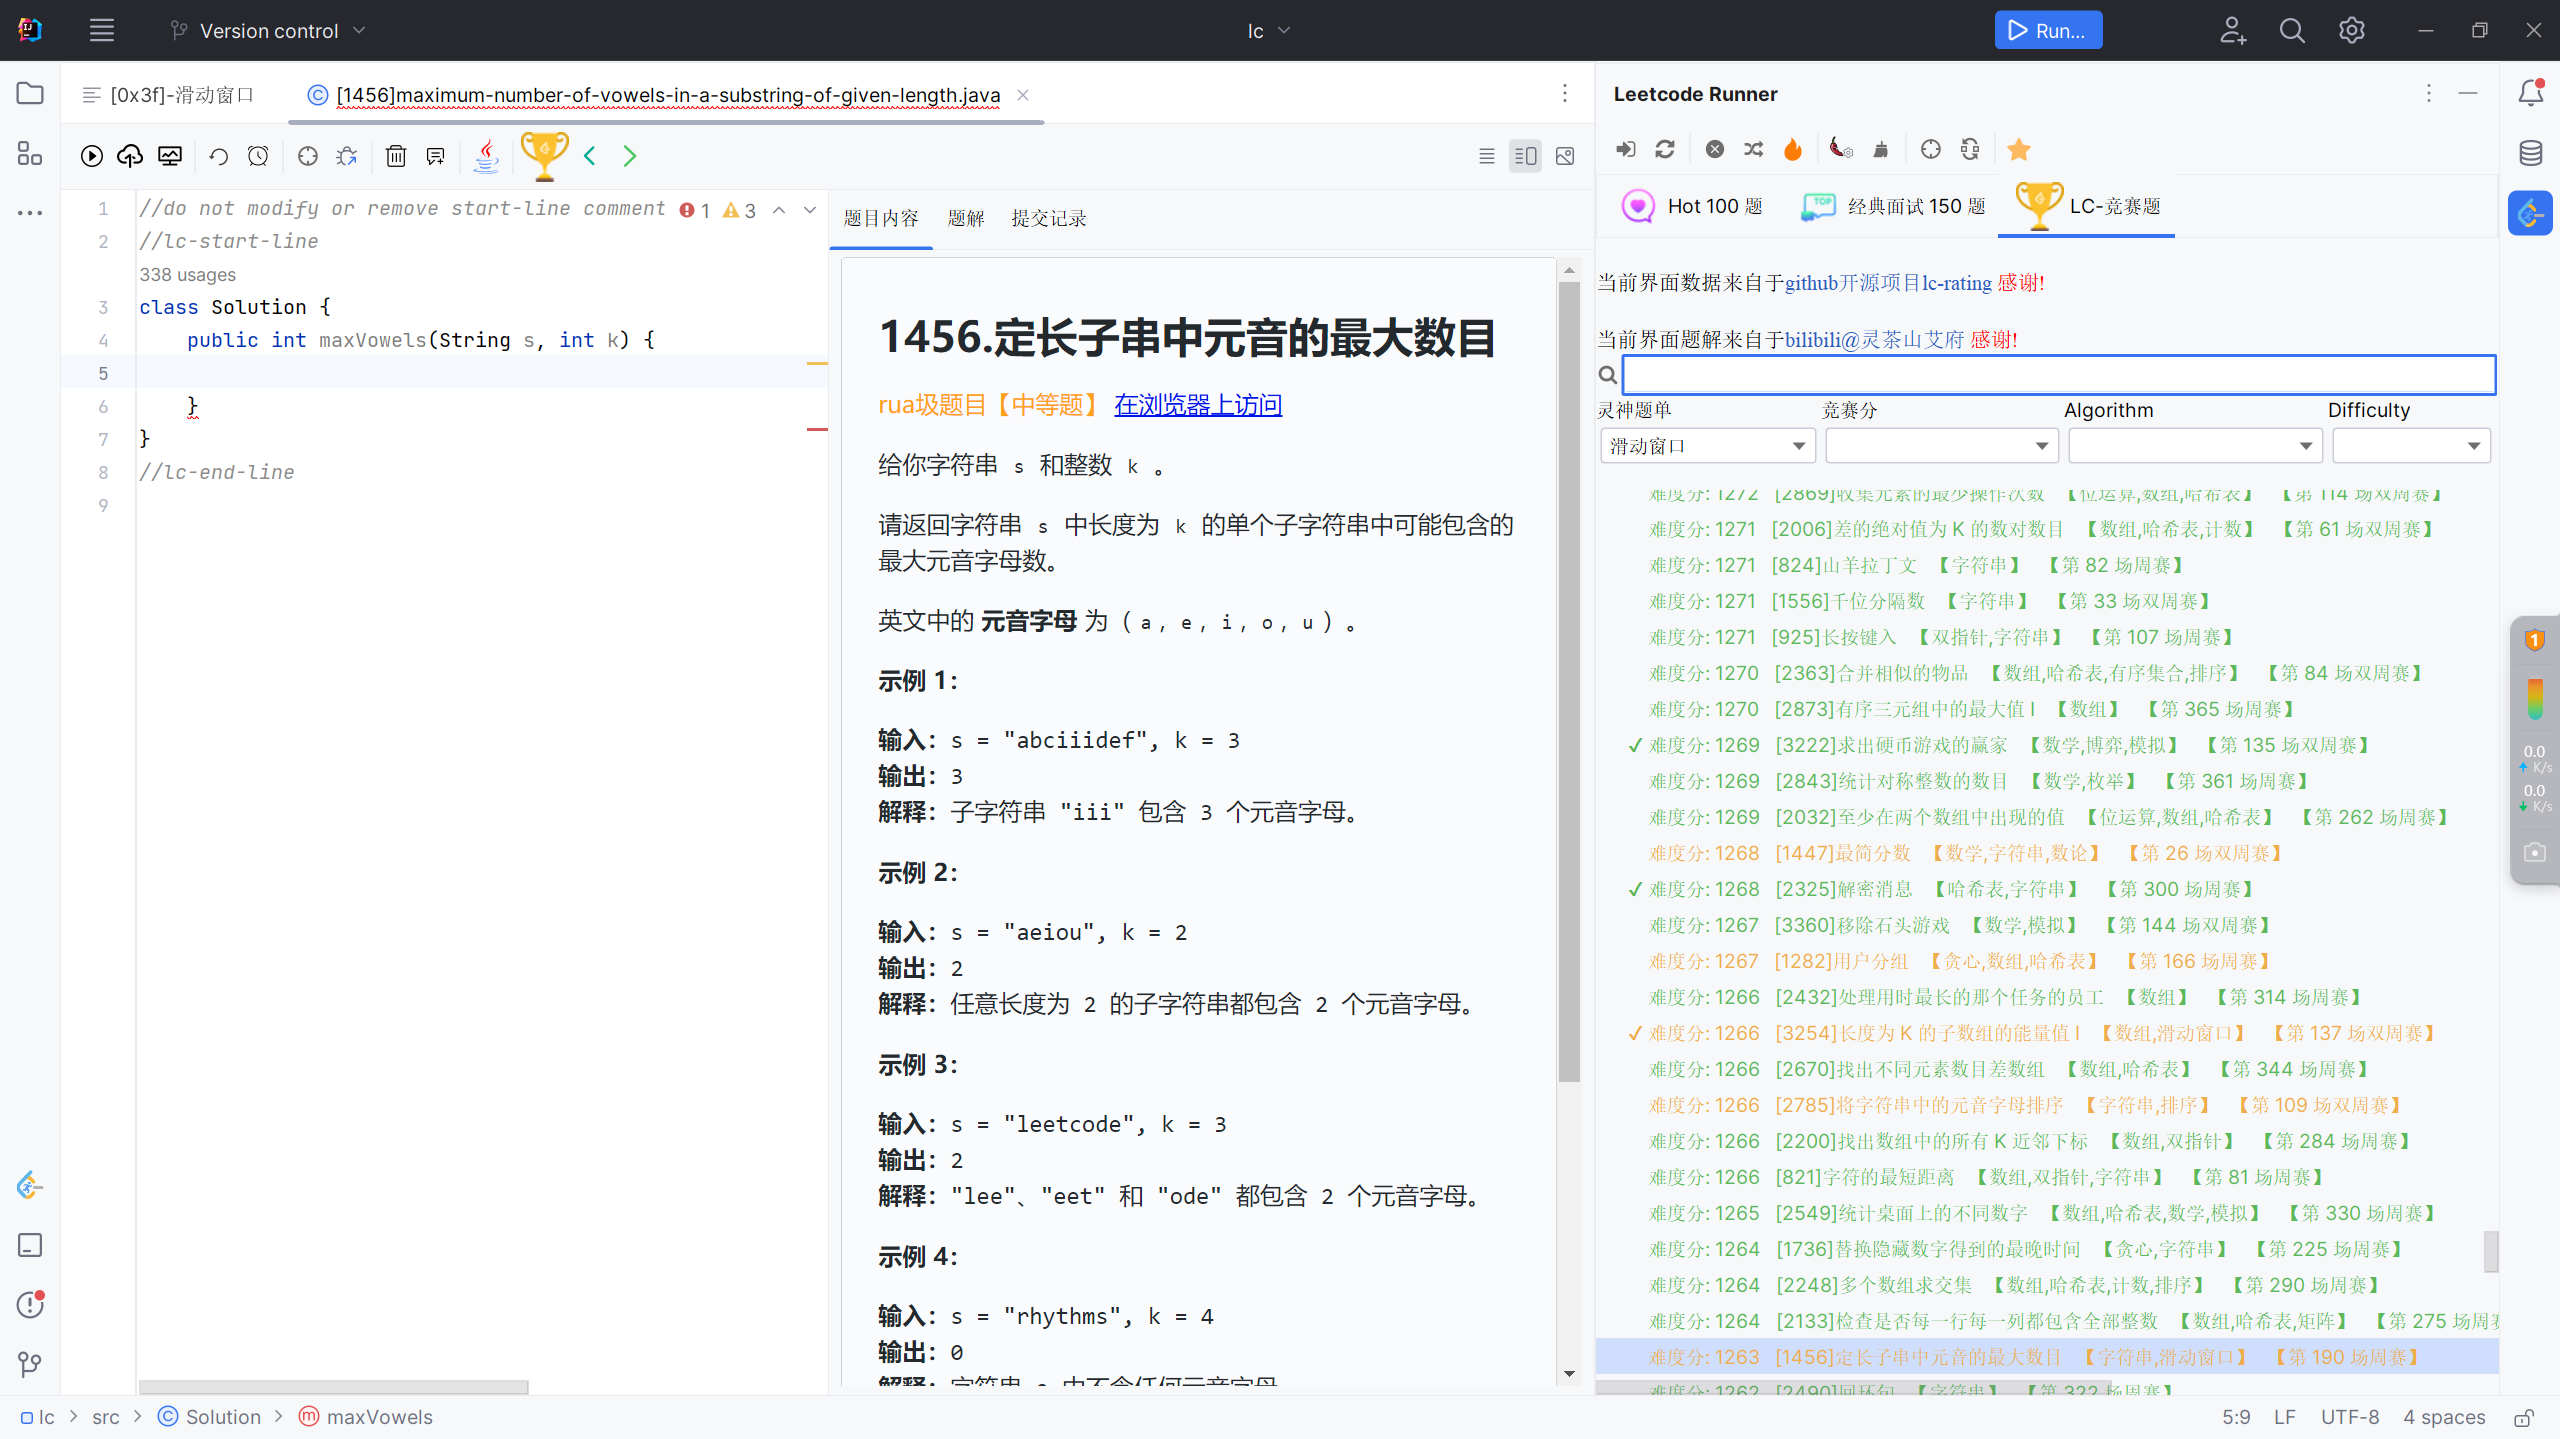Open editor tabs more options menu
The height and width of the screenshot is (1439, 2560).
point(1565,94)
